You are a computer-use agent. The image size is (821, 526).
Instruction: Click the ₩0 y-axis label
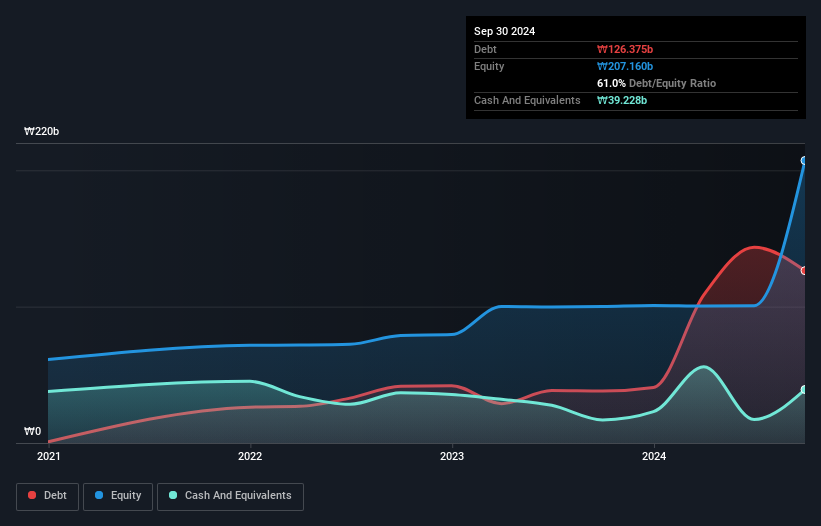[32, 431]
